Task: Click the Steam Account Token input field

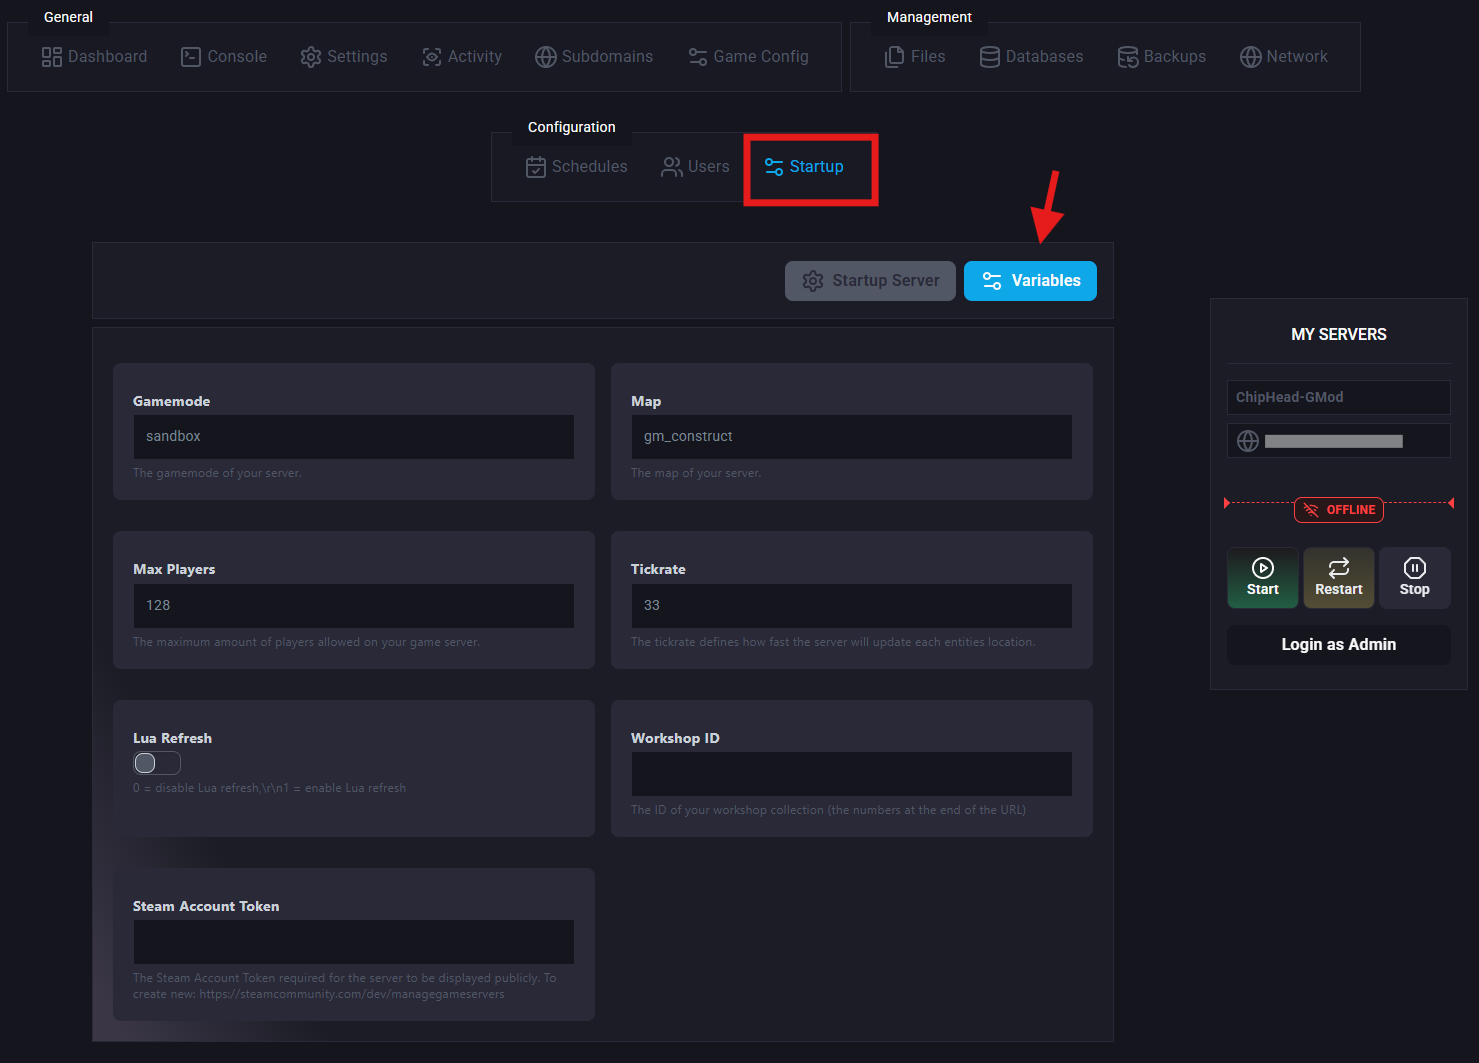Action: click(x=354, y=942)
